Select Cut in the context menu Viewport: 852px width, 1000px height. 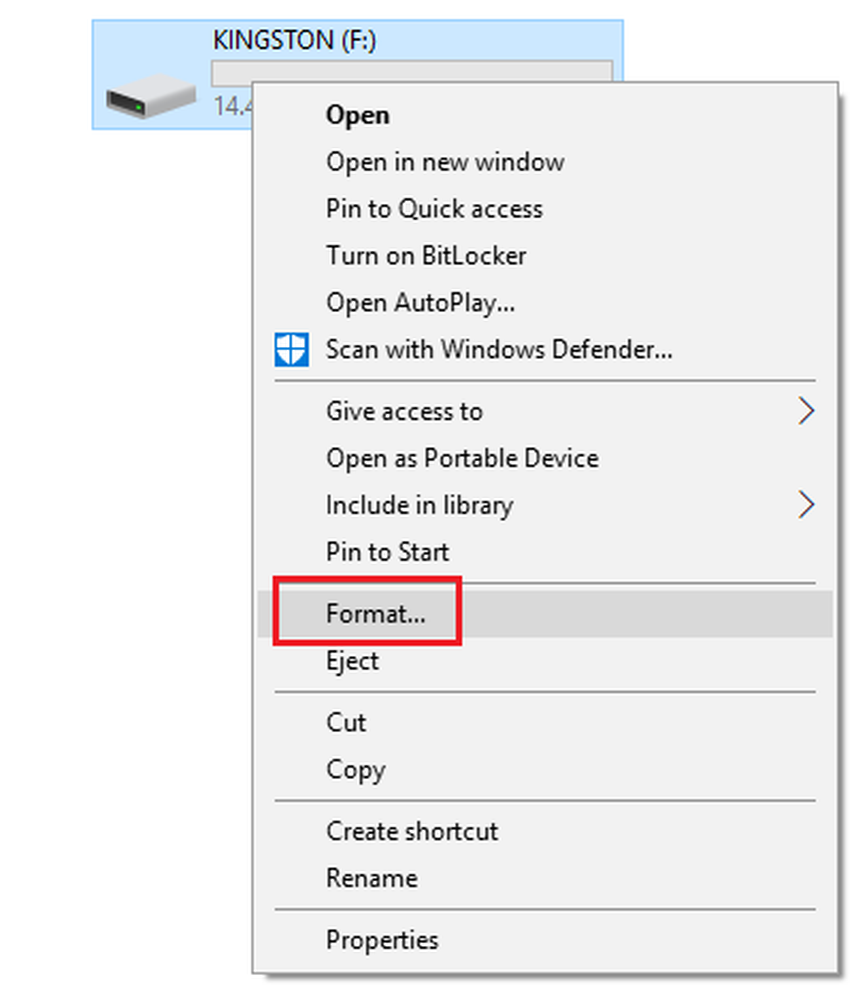pyautogui.click(x=545, y=723)
